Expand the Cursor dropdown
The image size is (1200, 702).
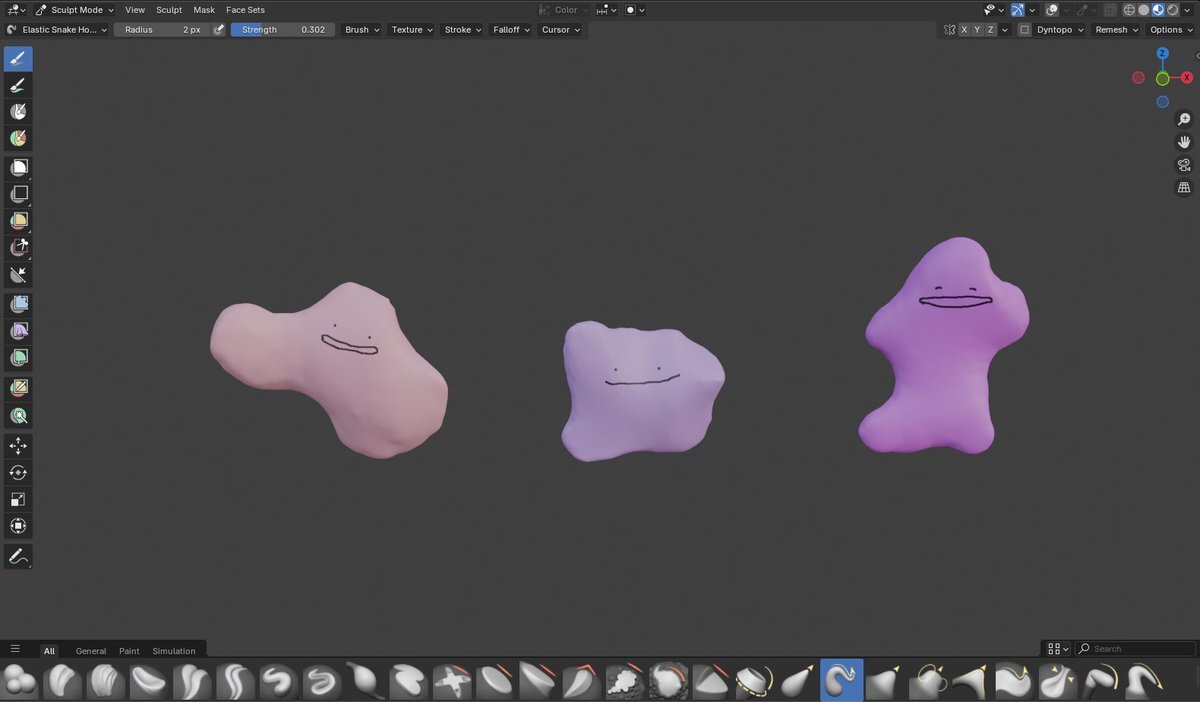coord(560,30)
